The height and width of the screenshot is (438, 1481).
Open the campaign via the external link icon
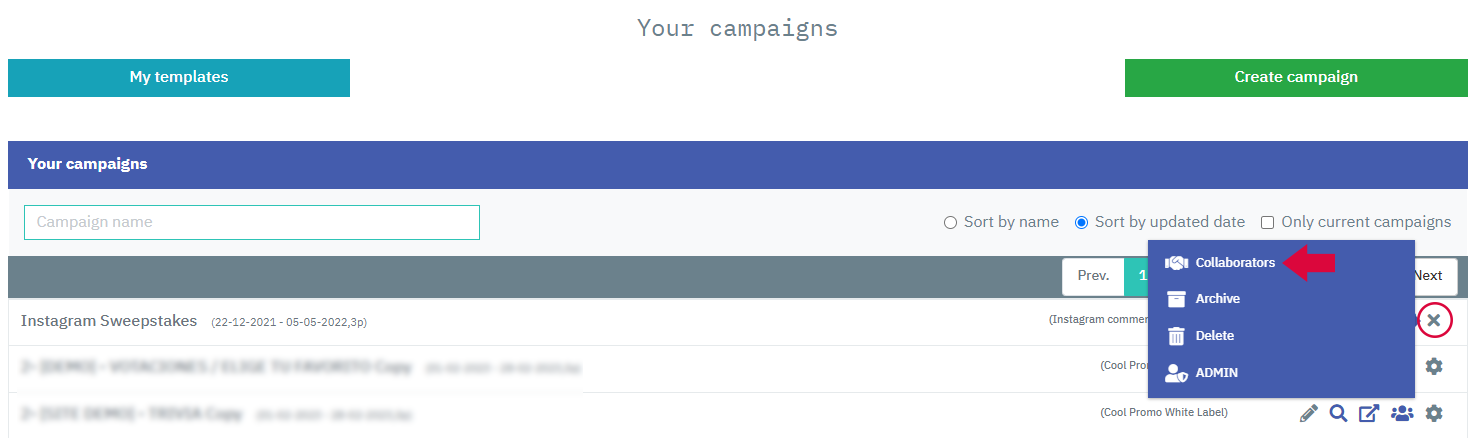tap(1369, 412)
